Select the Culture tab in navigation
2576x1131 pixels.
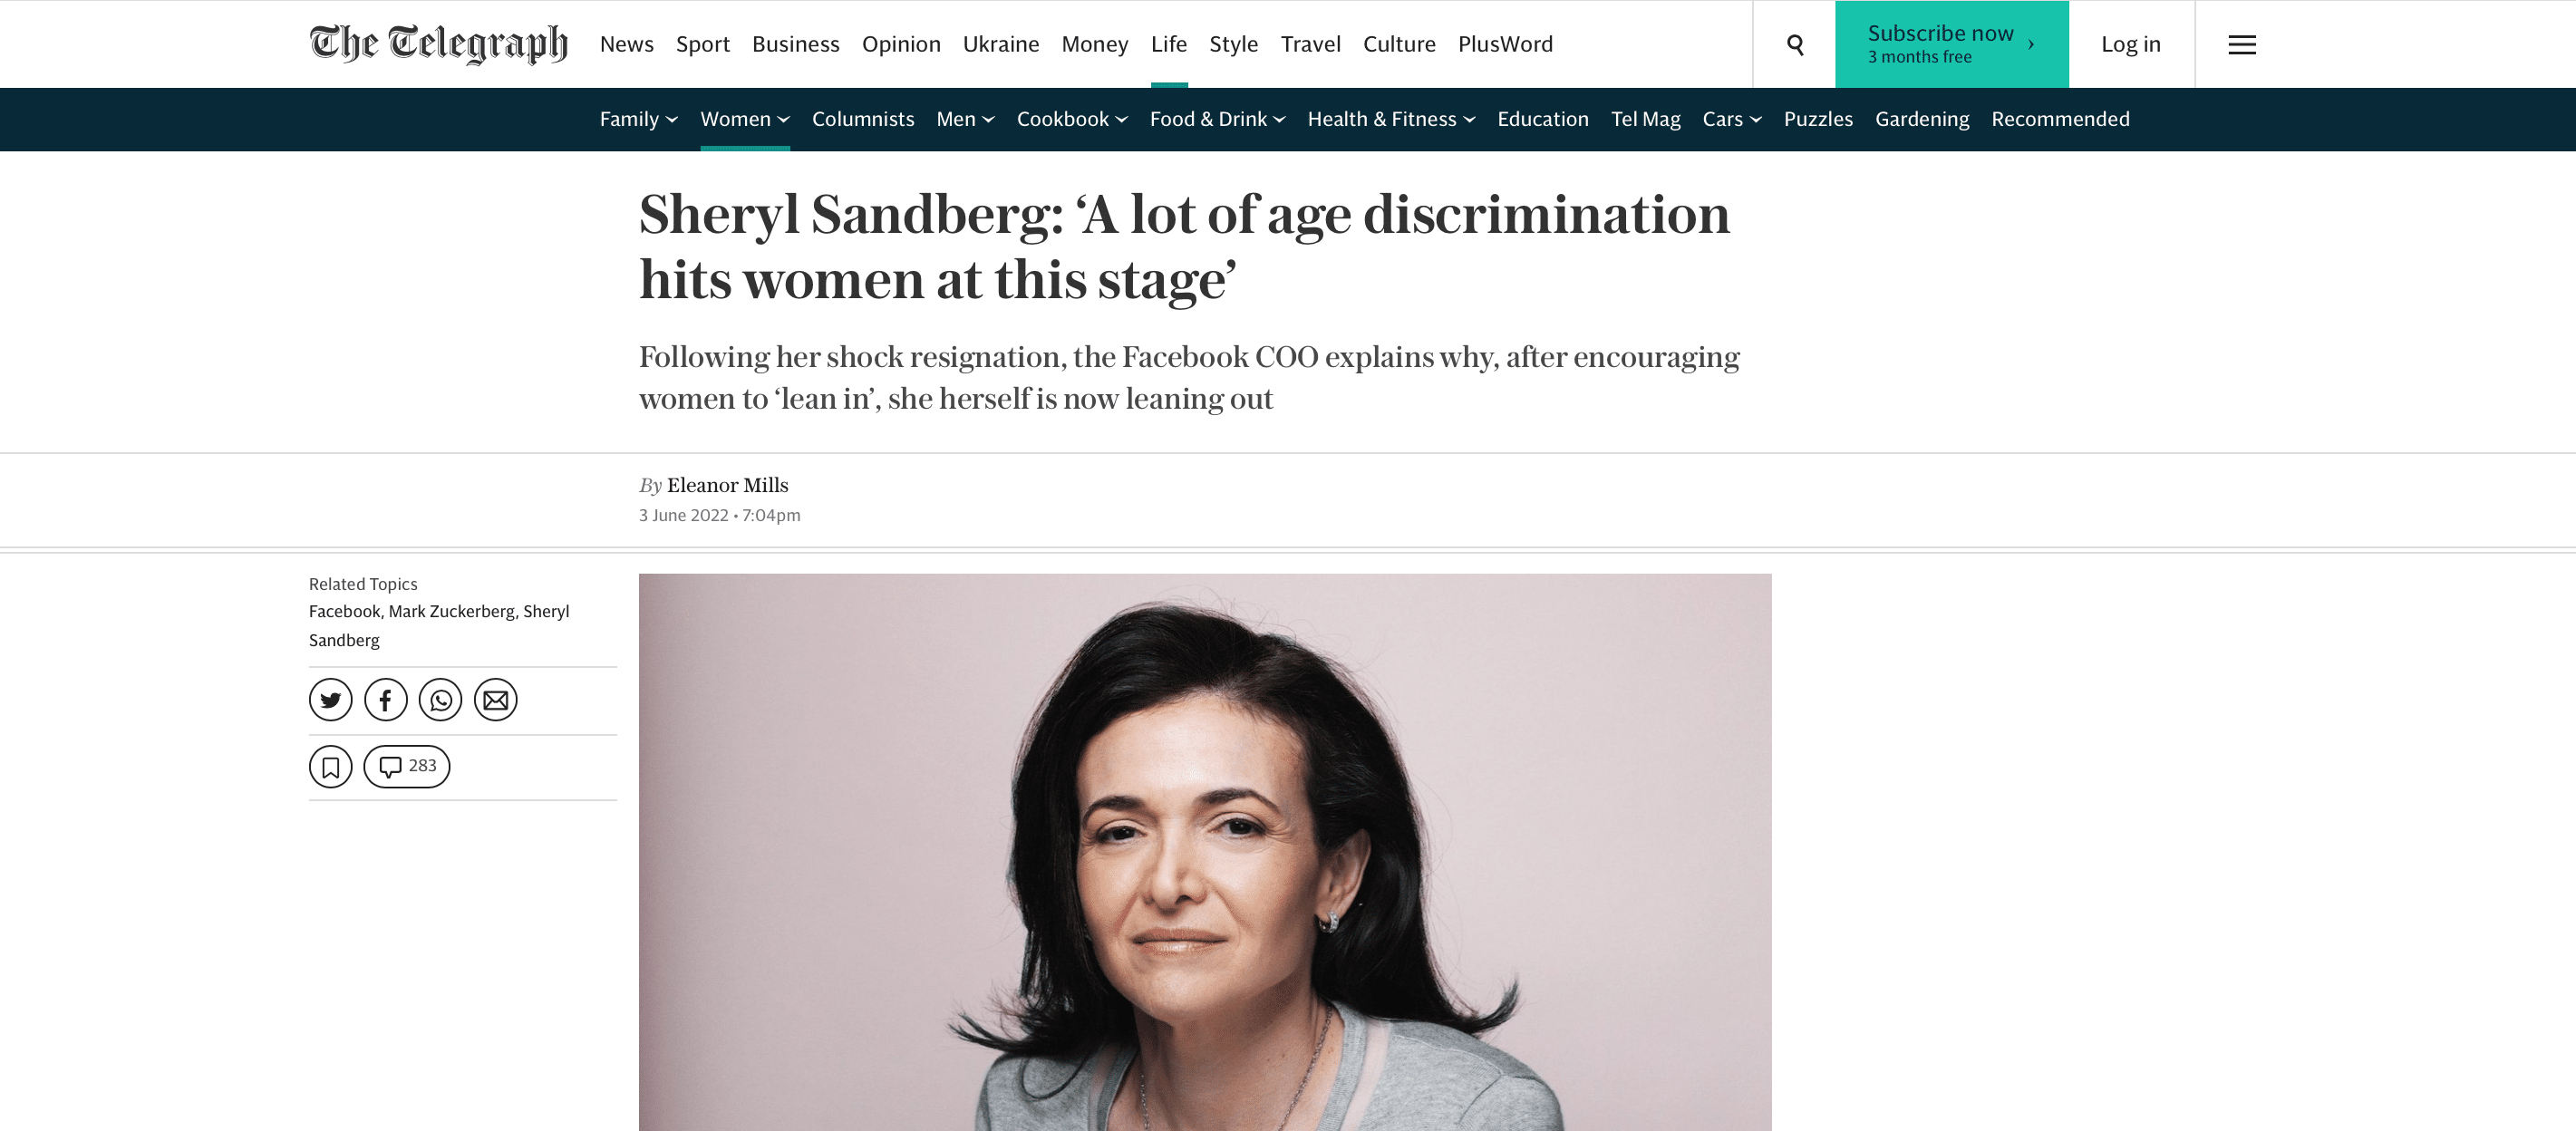click(x=1399, y=44)
